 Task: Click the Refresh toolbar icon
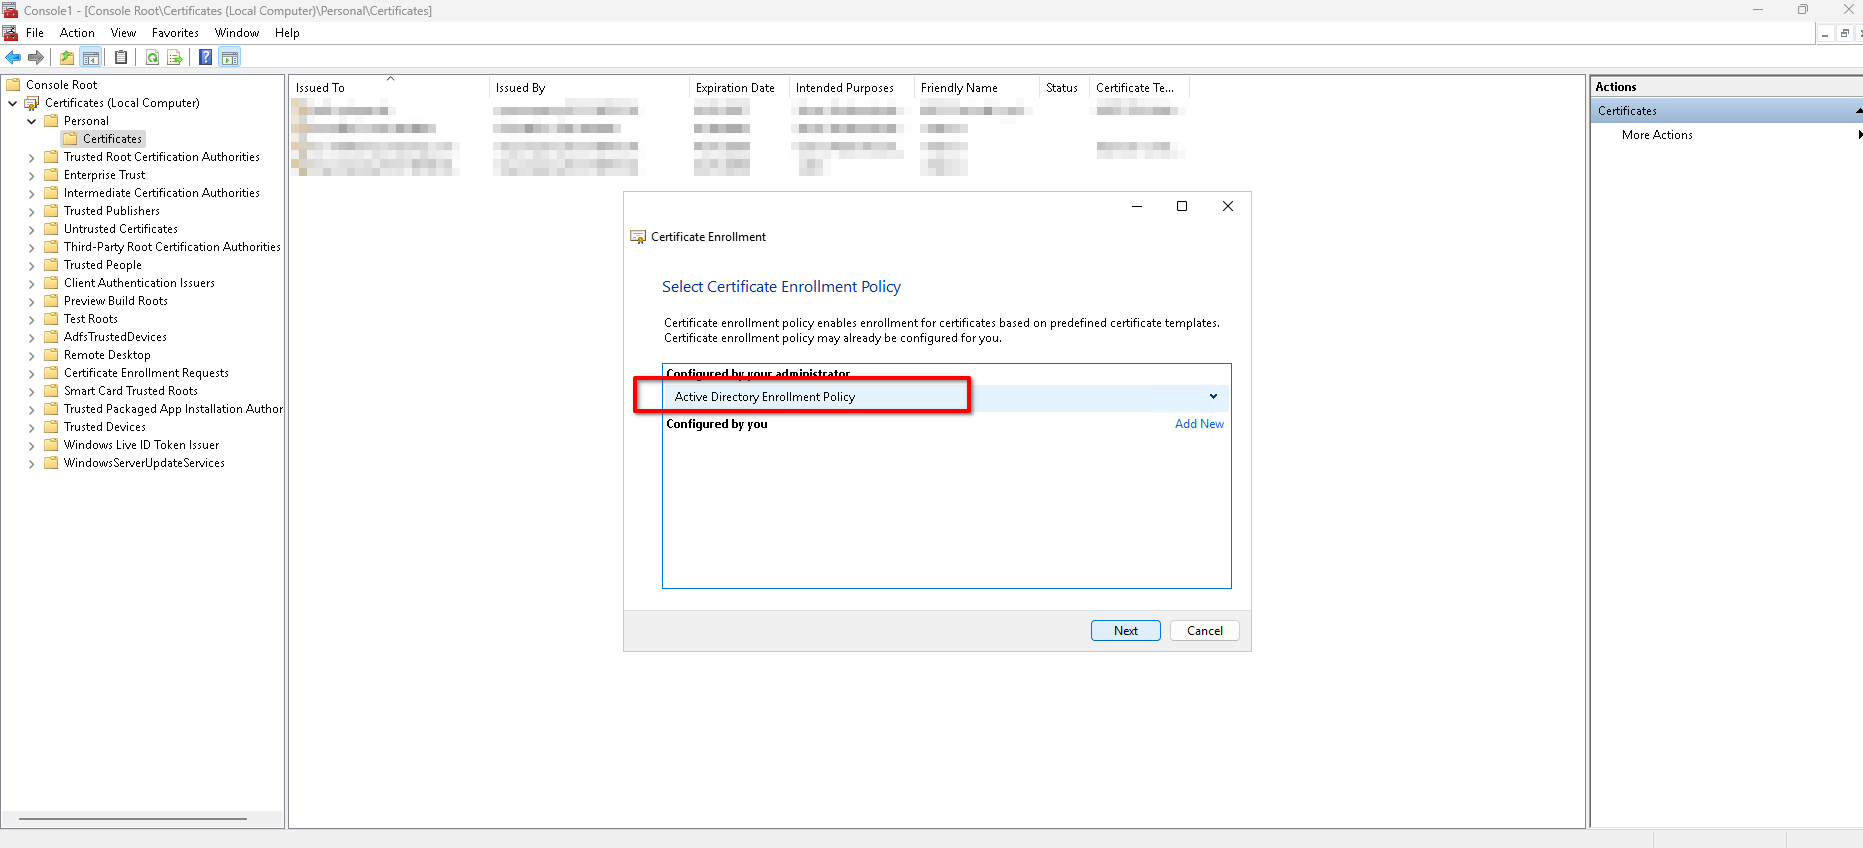point(152,58)
